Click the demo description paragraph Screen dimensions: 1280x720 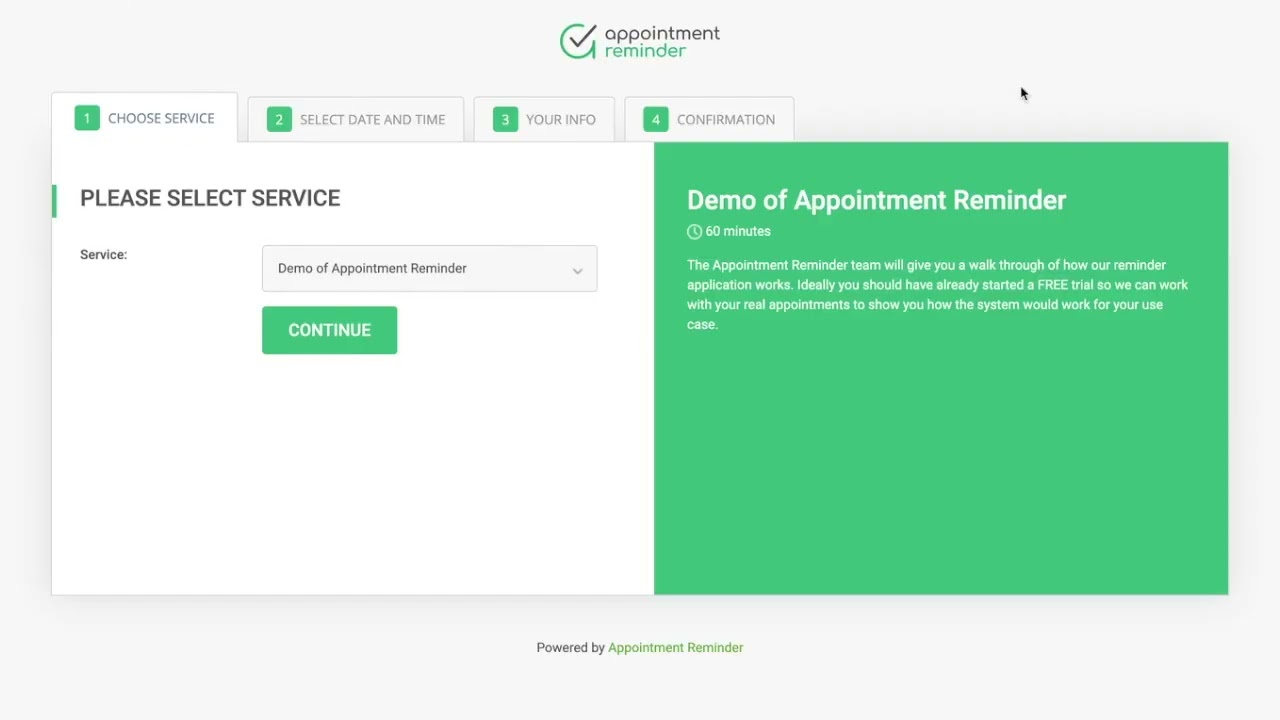click(x=937, y=295)
